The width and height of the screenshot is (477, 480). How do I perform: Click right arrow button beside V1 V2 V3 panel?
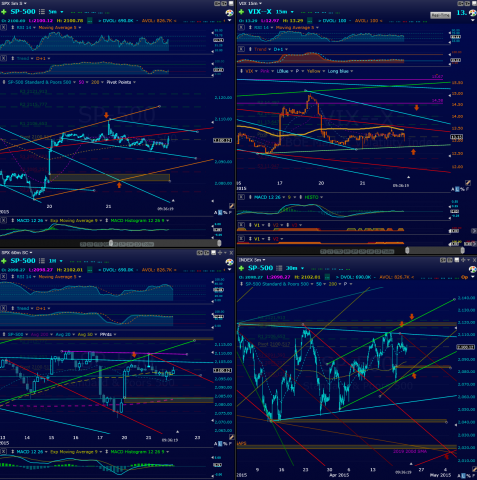474,231
